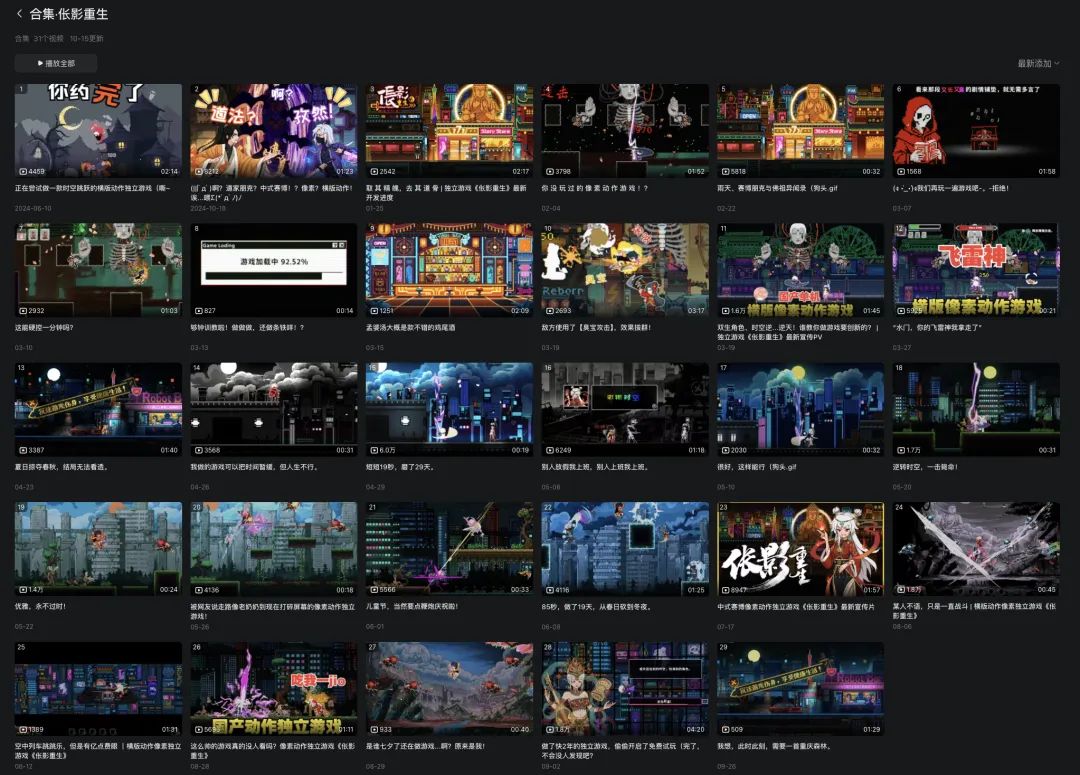This screenshot has height=775, width=1080.
Task: Open video 1 thumbnail with 你约完了 caption
Action: pos(98,131)
